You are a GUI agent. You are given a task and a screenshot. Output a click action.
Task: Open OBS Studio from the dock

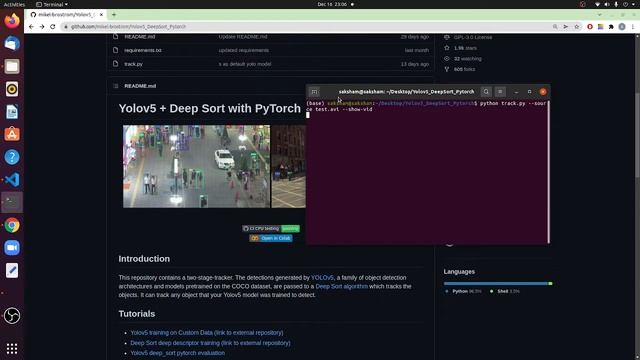[x=12, y=316]
